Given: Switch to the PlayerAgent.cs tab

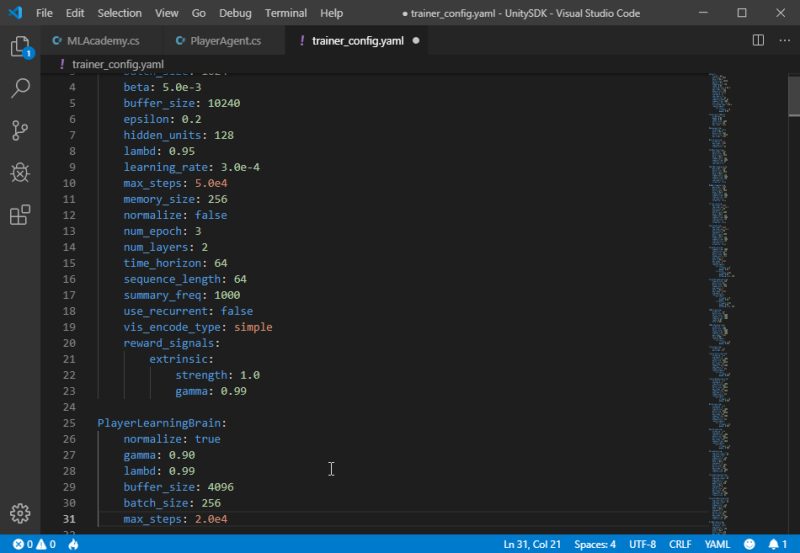Looking at the screenshot, I should [x=225, y=41].
